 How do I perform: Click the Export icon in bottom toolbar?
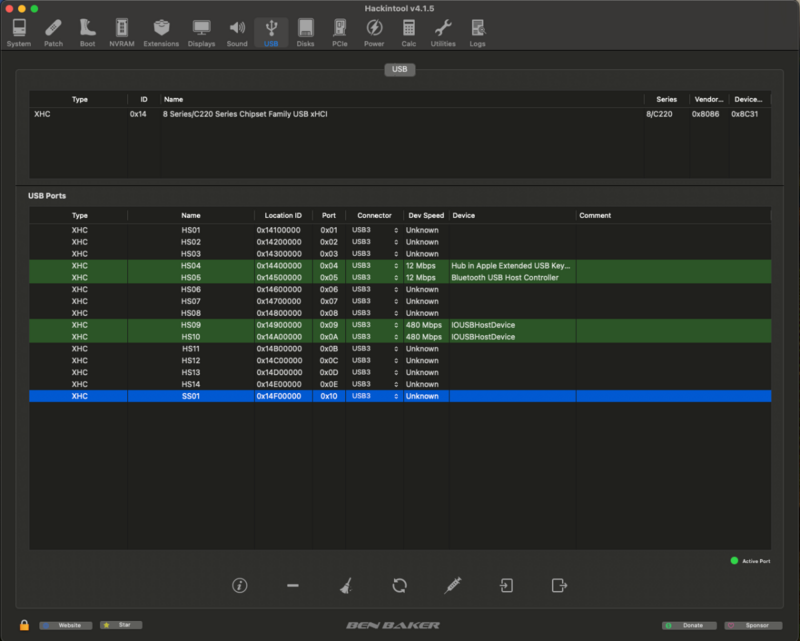tap(559, 586)
